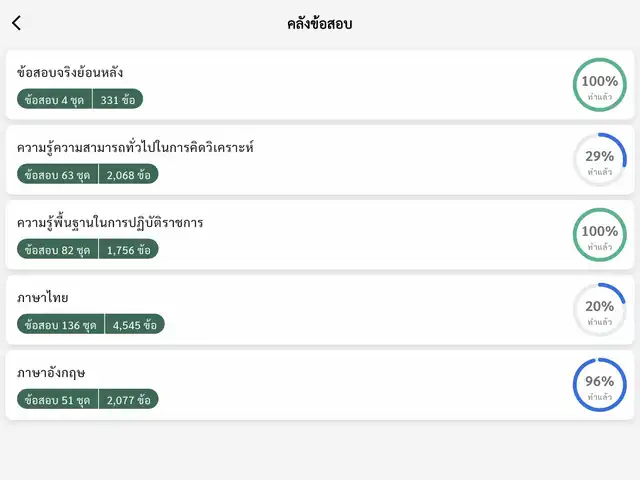Click the 29% completion progress circle

pyautogui.click(x=599, y=160)
